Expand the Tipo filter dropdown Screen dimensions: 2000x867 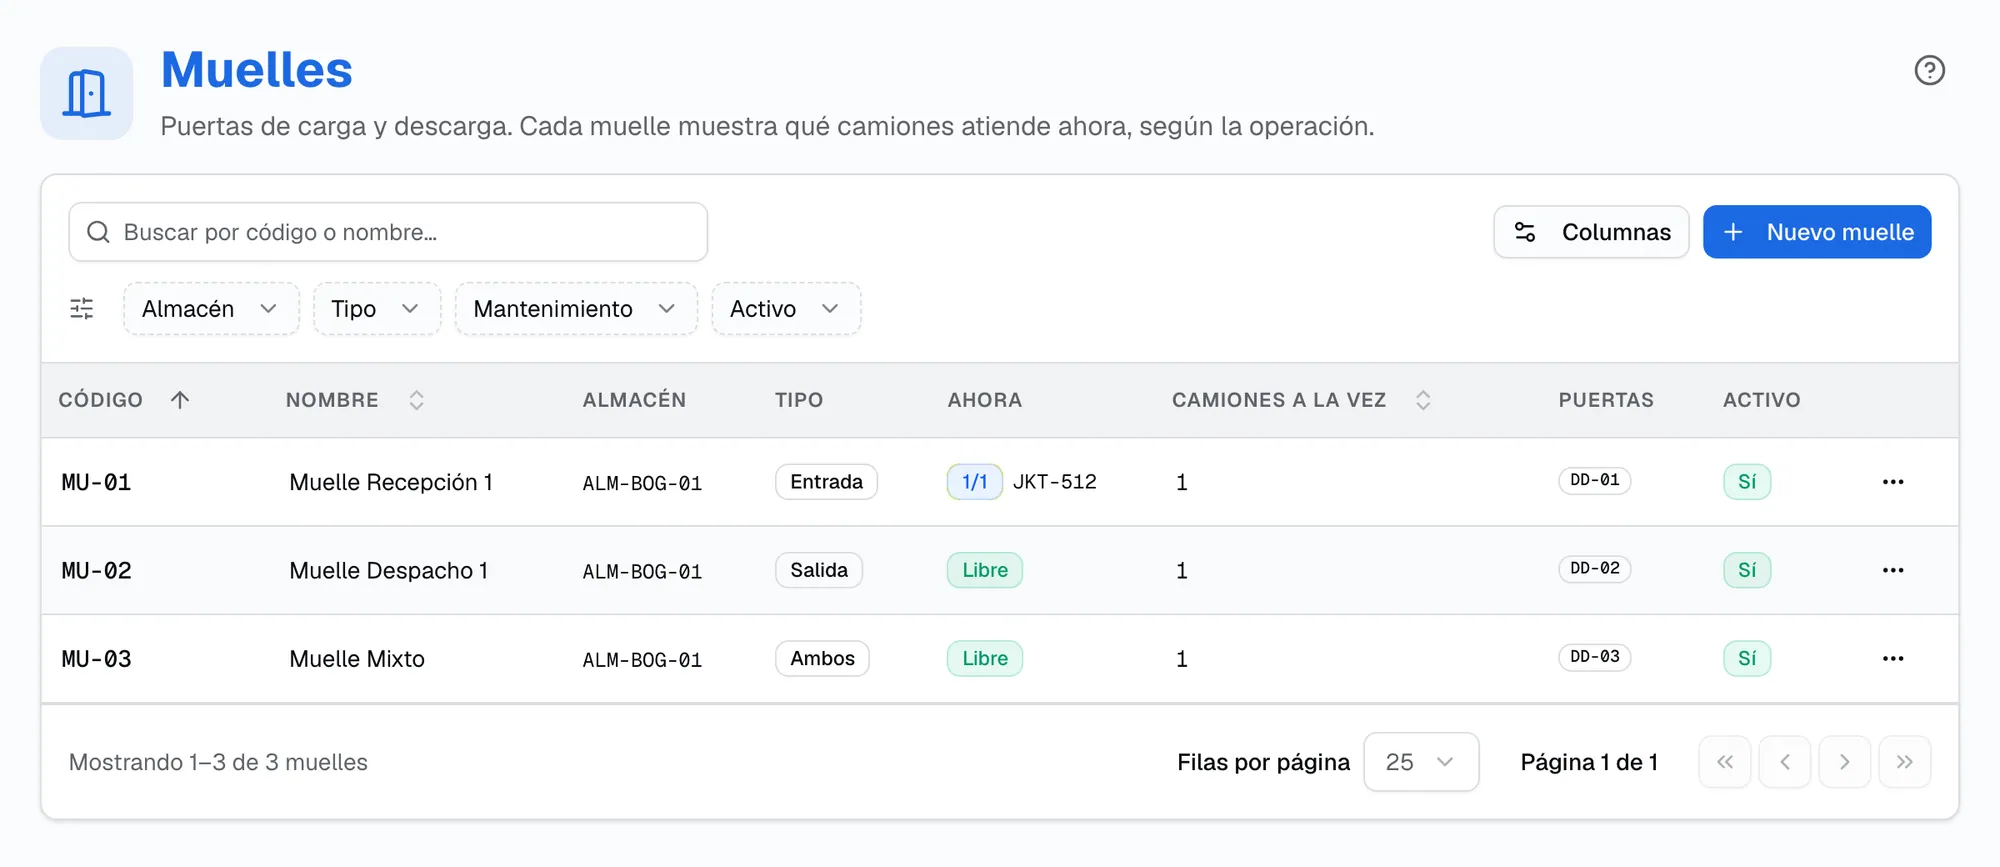pos(377,309)
